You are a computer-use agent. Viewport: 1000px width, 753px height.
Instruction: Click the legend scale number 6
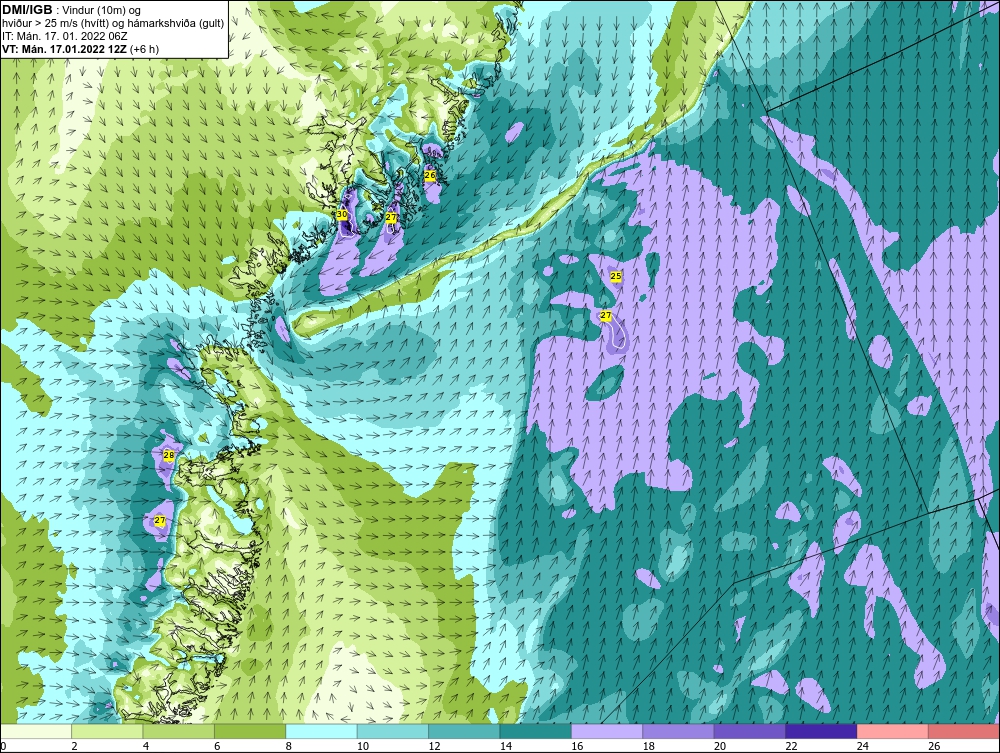[x=217, y=747]
